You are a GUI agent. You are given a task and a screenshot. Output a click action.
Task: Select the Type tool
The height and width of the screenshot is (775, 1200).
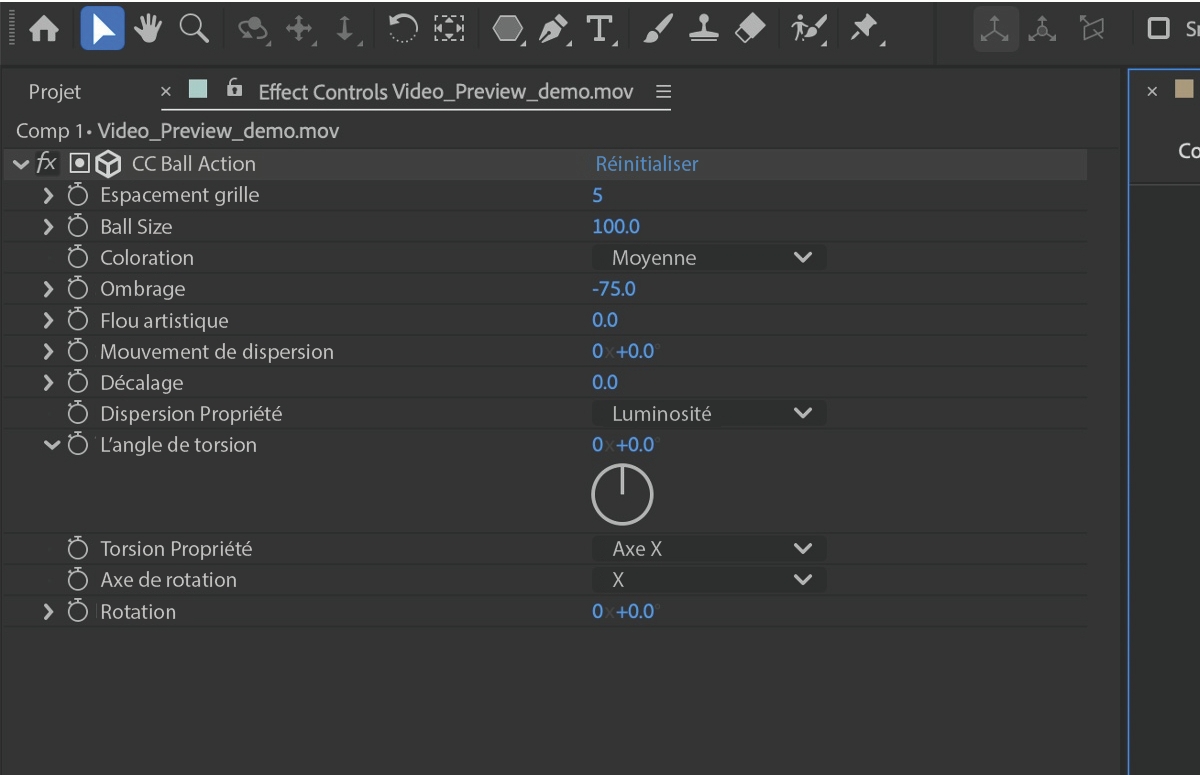(x=600, y=28)
